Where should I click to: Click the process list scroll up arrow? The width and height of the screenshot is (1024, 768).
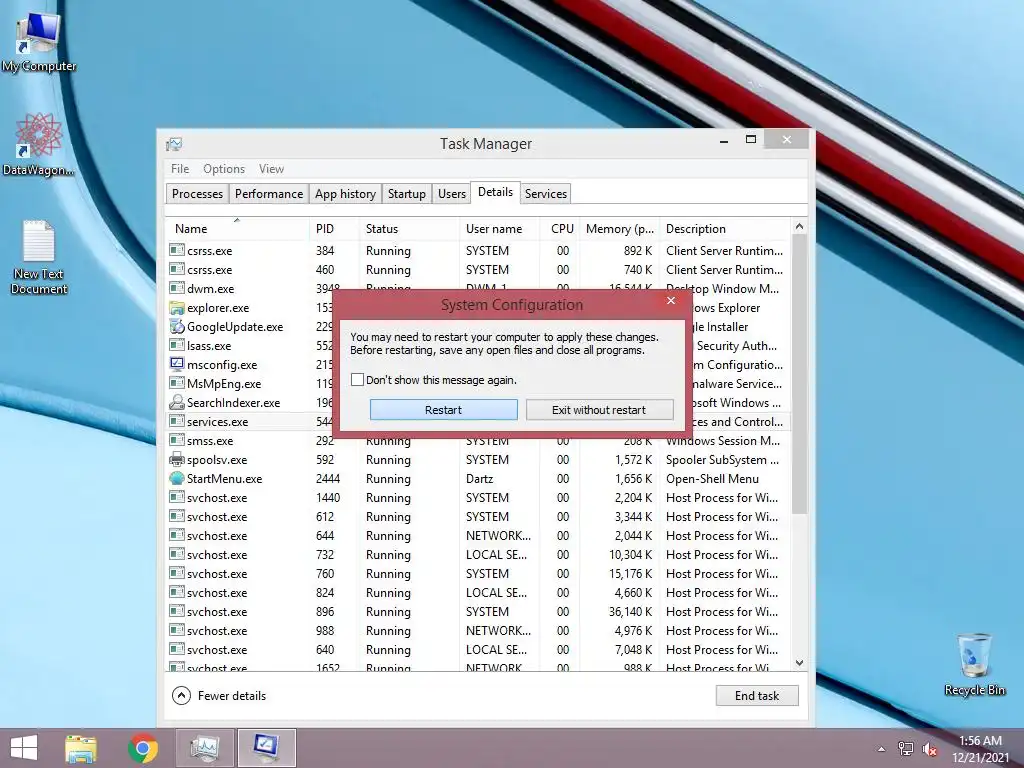[799, 226]
